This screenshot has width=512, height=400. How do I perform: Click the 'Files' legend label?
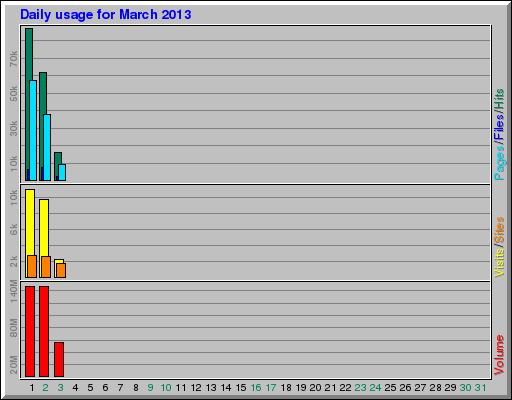coord(499,128)
